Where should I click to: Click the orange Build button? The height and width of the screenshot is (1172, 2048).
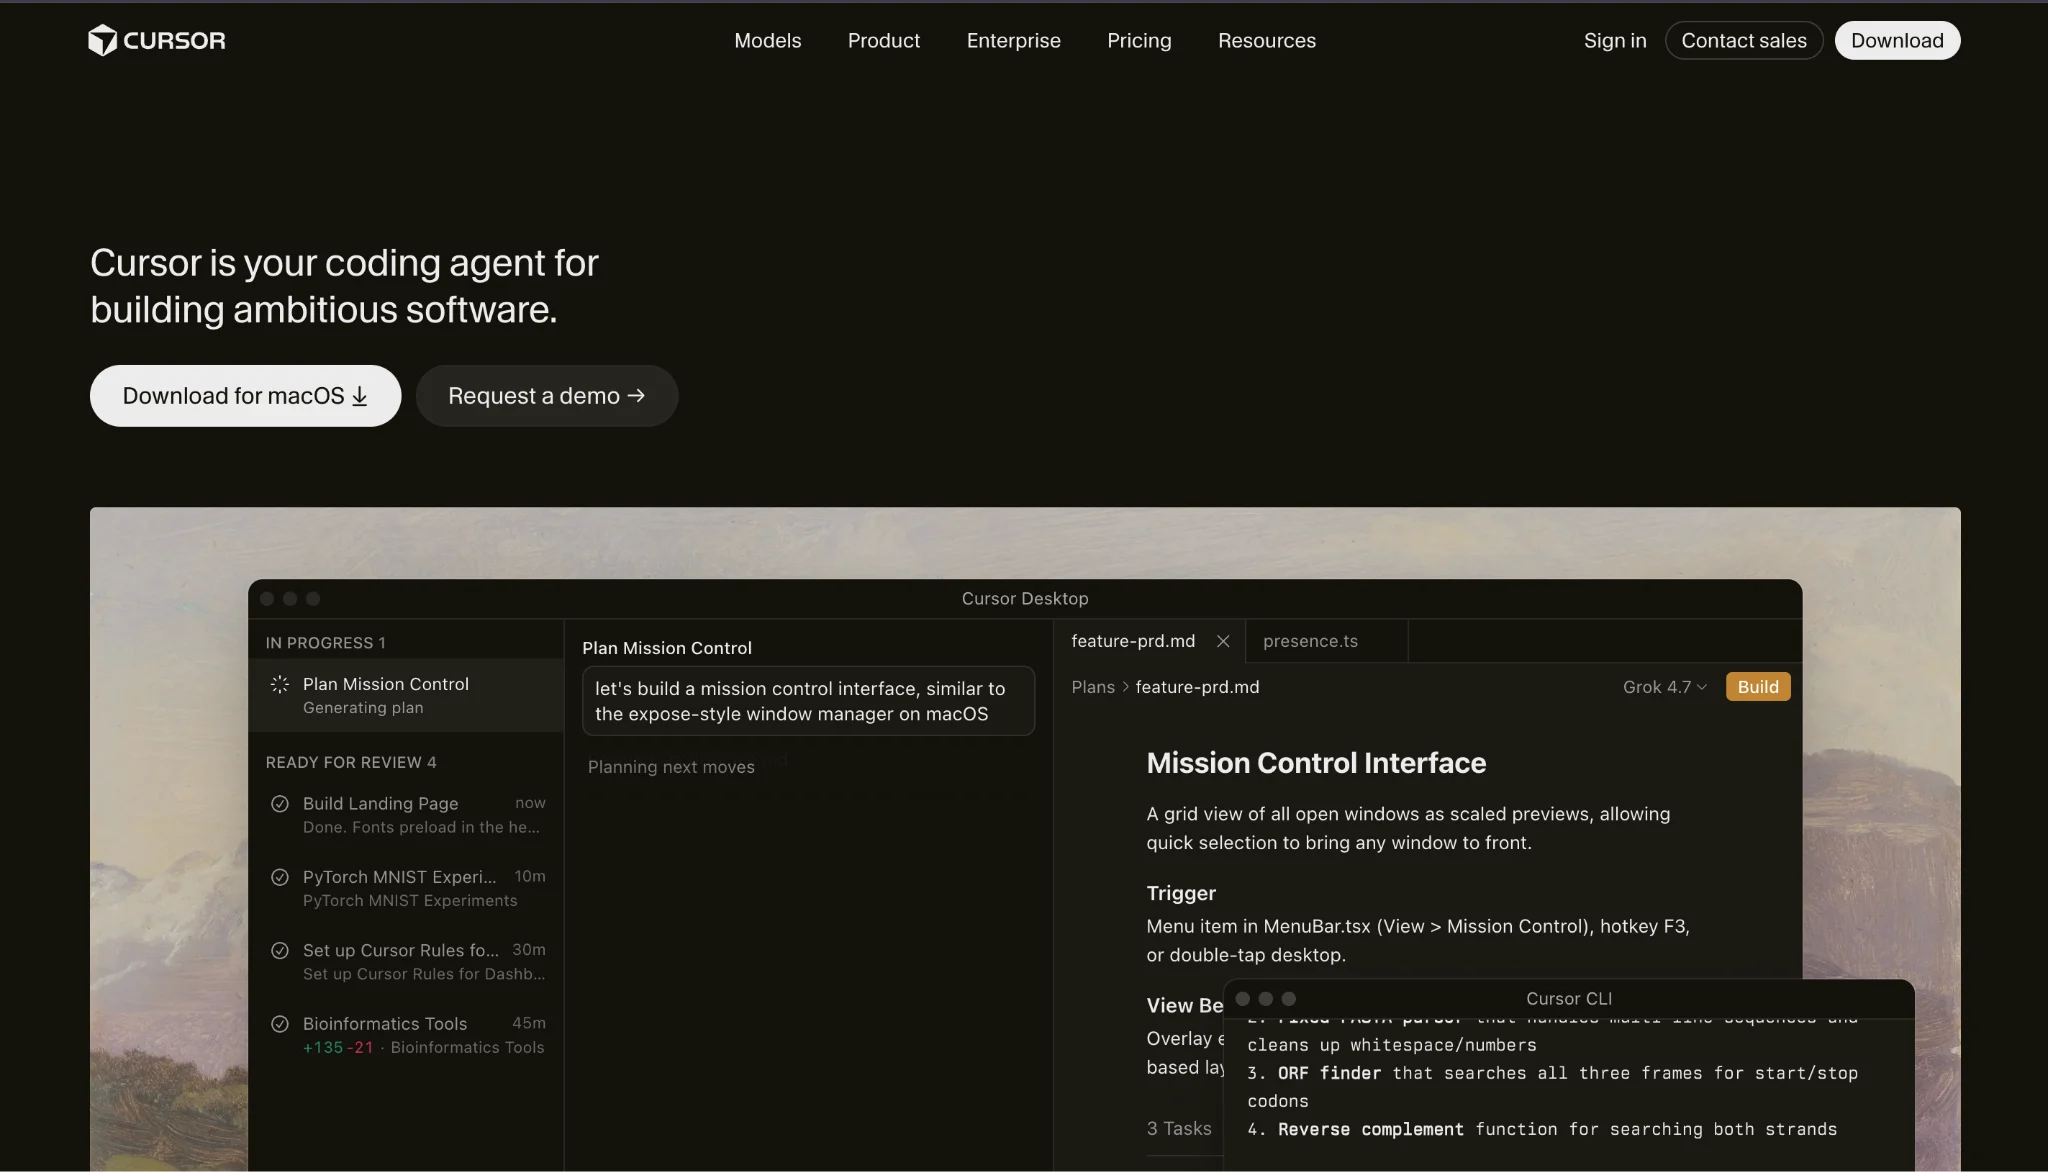(1758, 687)
